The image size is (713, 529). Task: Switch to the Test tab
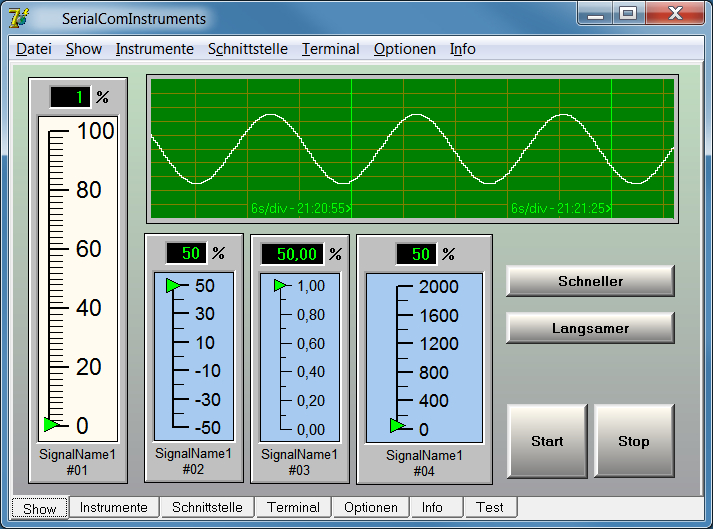pos(490,507)
